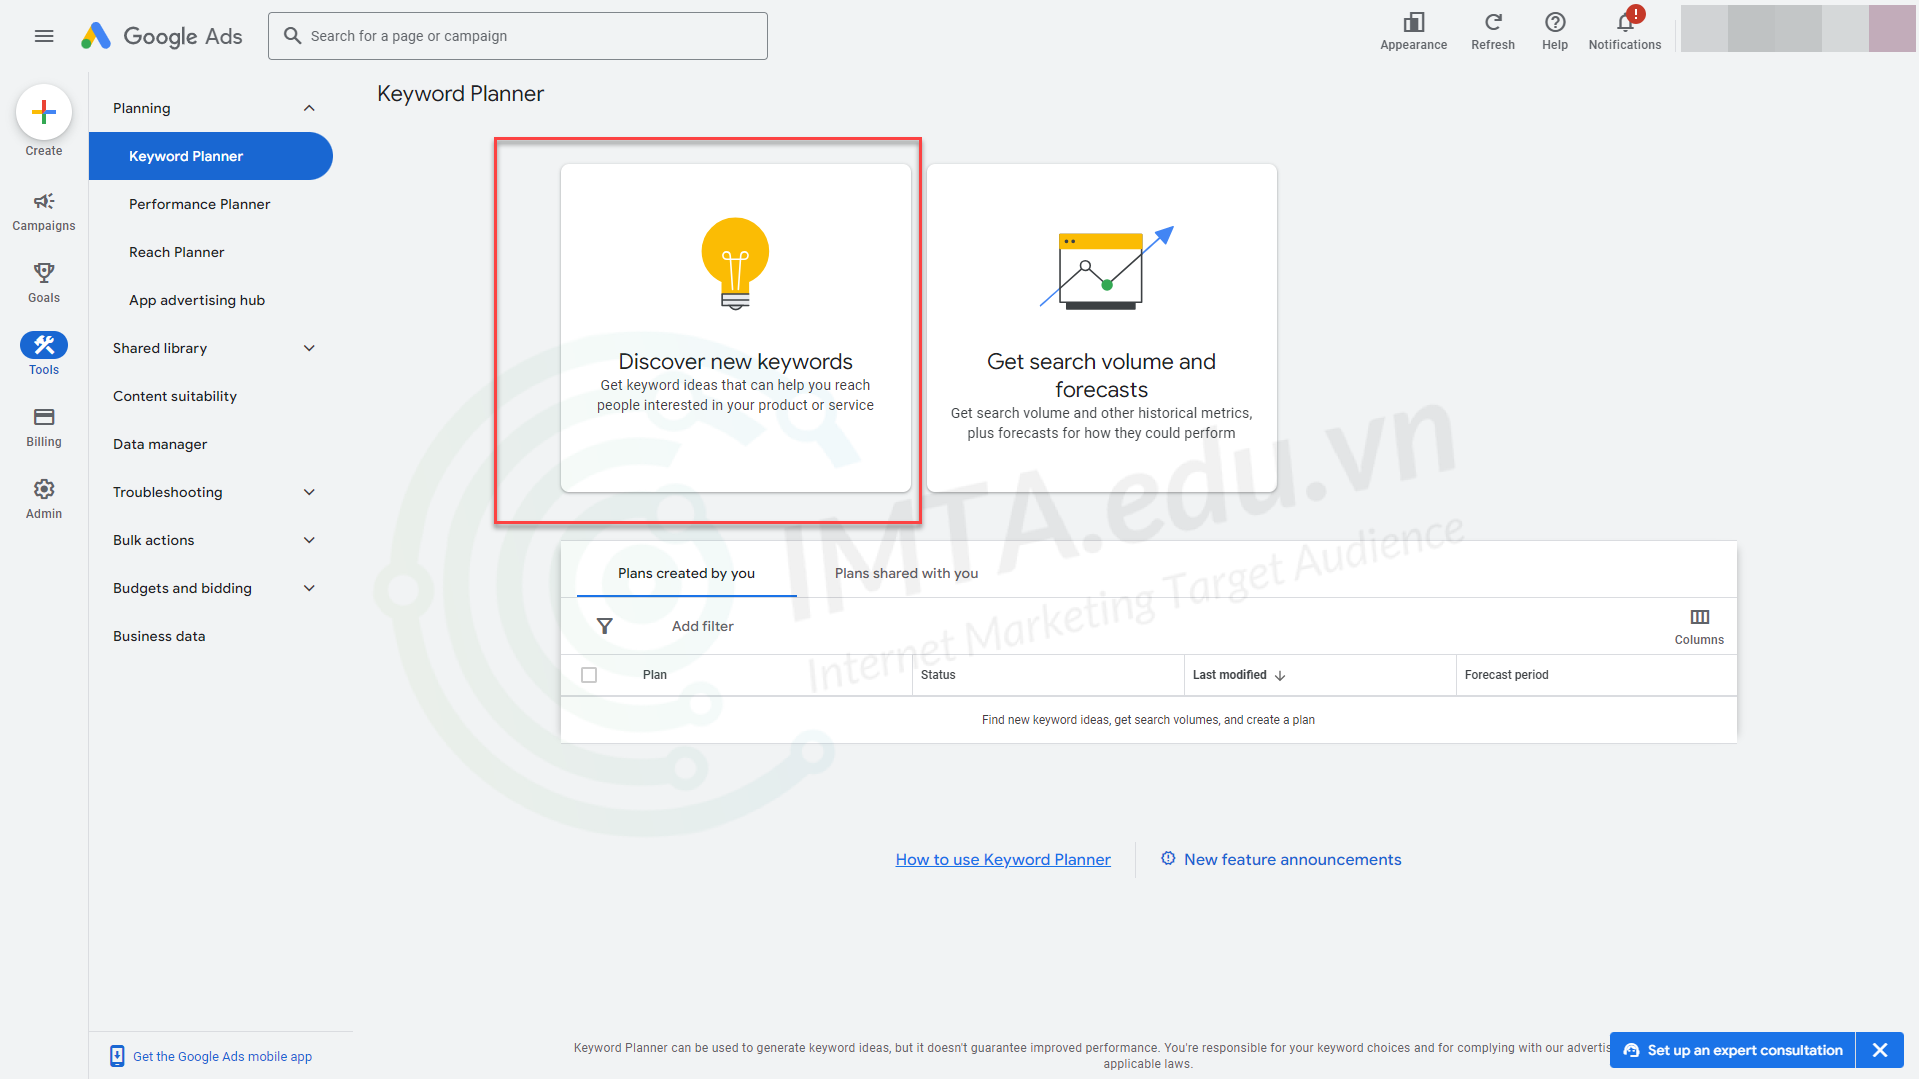Screen dimensions: 1919x1079
Task: Open App advertising hub
Action: point(196,300)
